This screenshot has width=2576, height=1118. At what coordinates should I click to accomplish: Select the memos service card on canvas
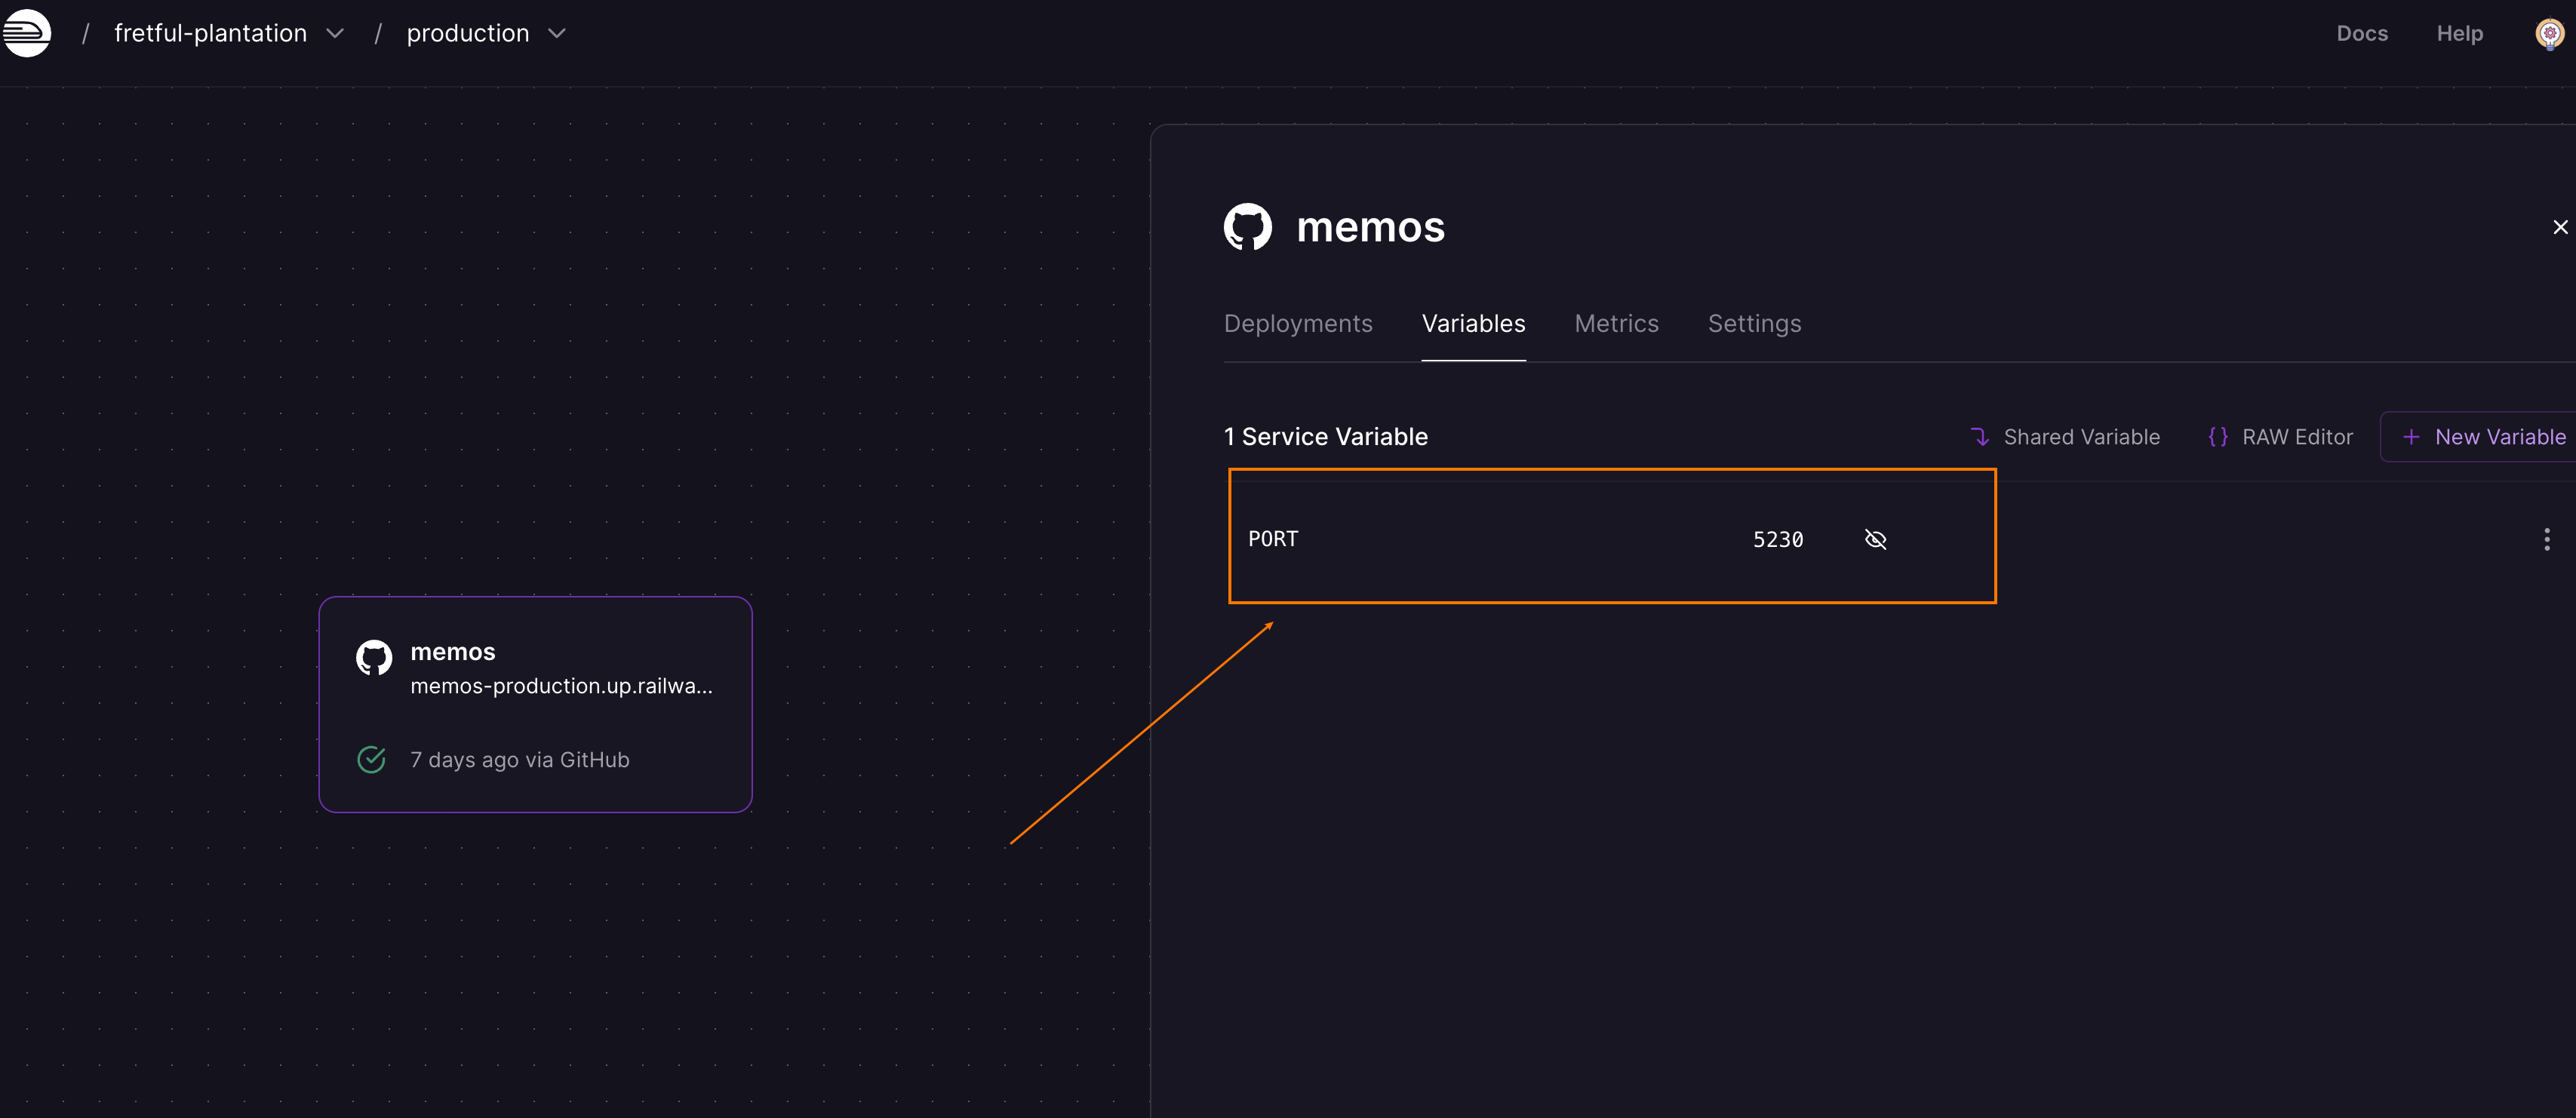535,705
